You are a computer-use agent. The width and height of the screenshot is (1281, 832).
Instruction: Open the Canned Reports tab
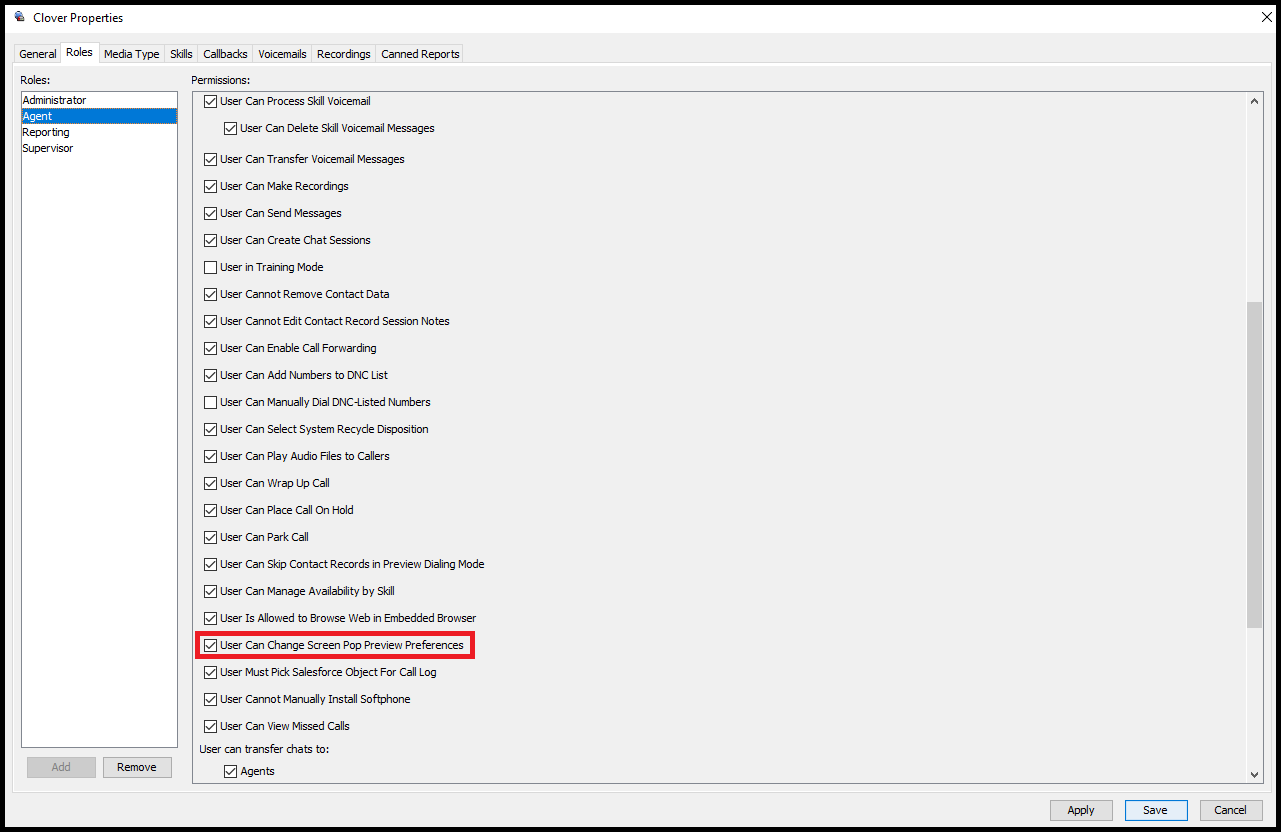coord(419,54)
